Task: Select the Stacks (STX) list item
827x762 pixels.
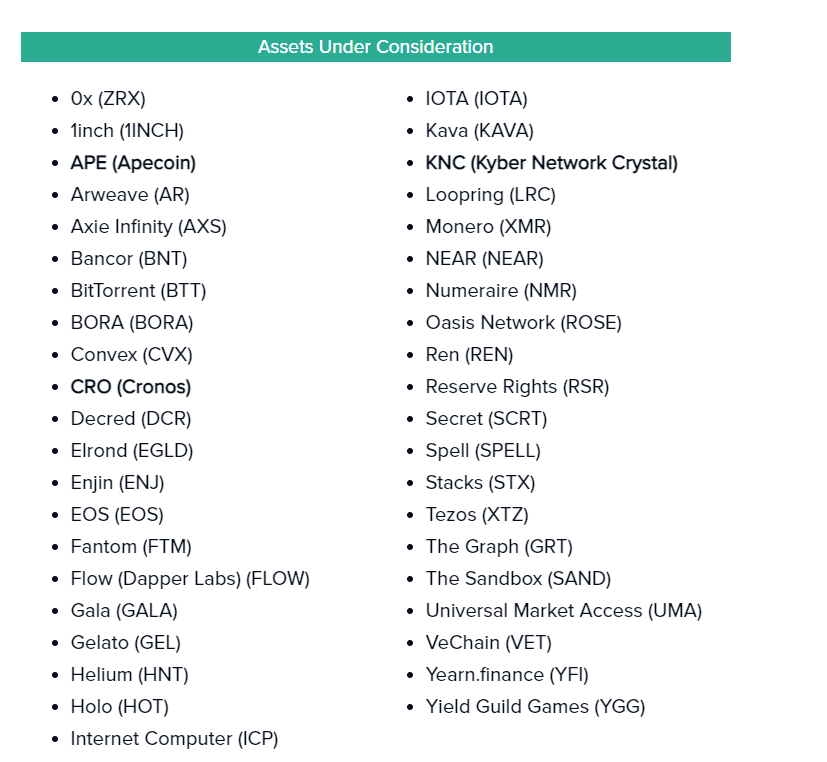Action: (480, 483)
